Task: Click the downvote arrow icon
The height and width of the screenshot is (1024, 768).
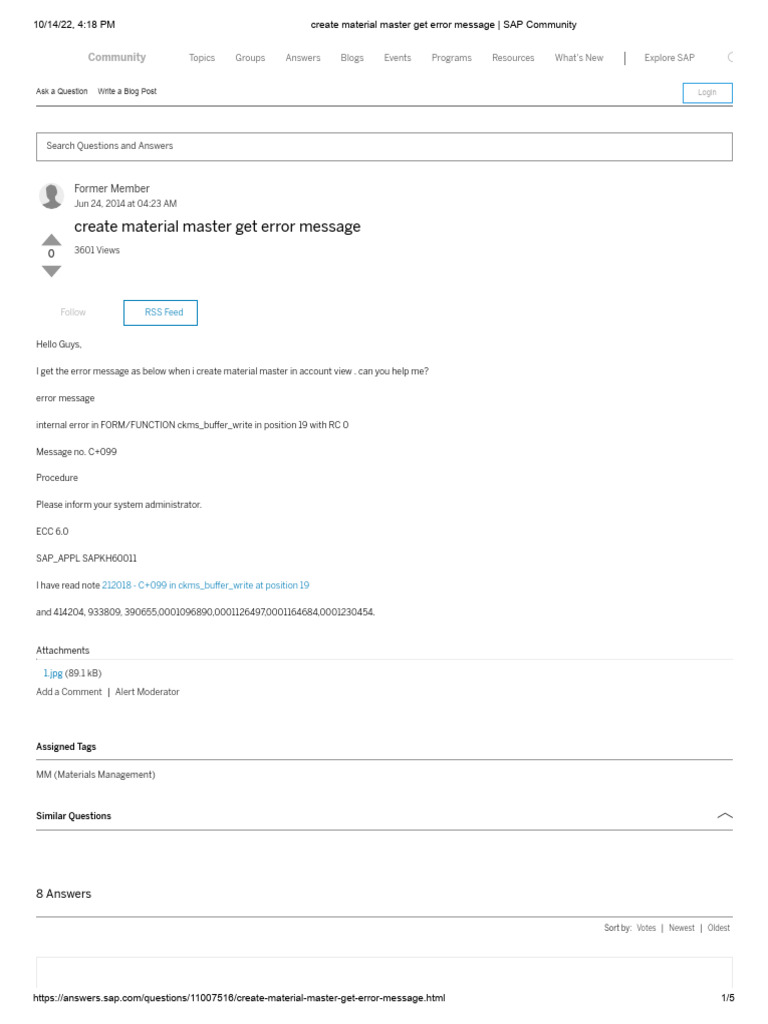Action: [51, 271]
